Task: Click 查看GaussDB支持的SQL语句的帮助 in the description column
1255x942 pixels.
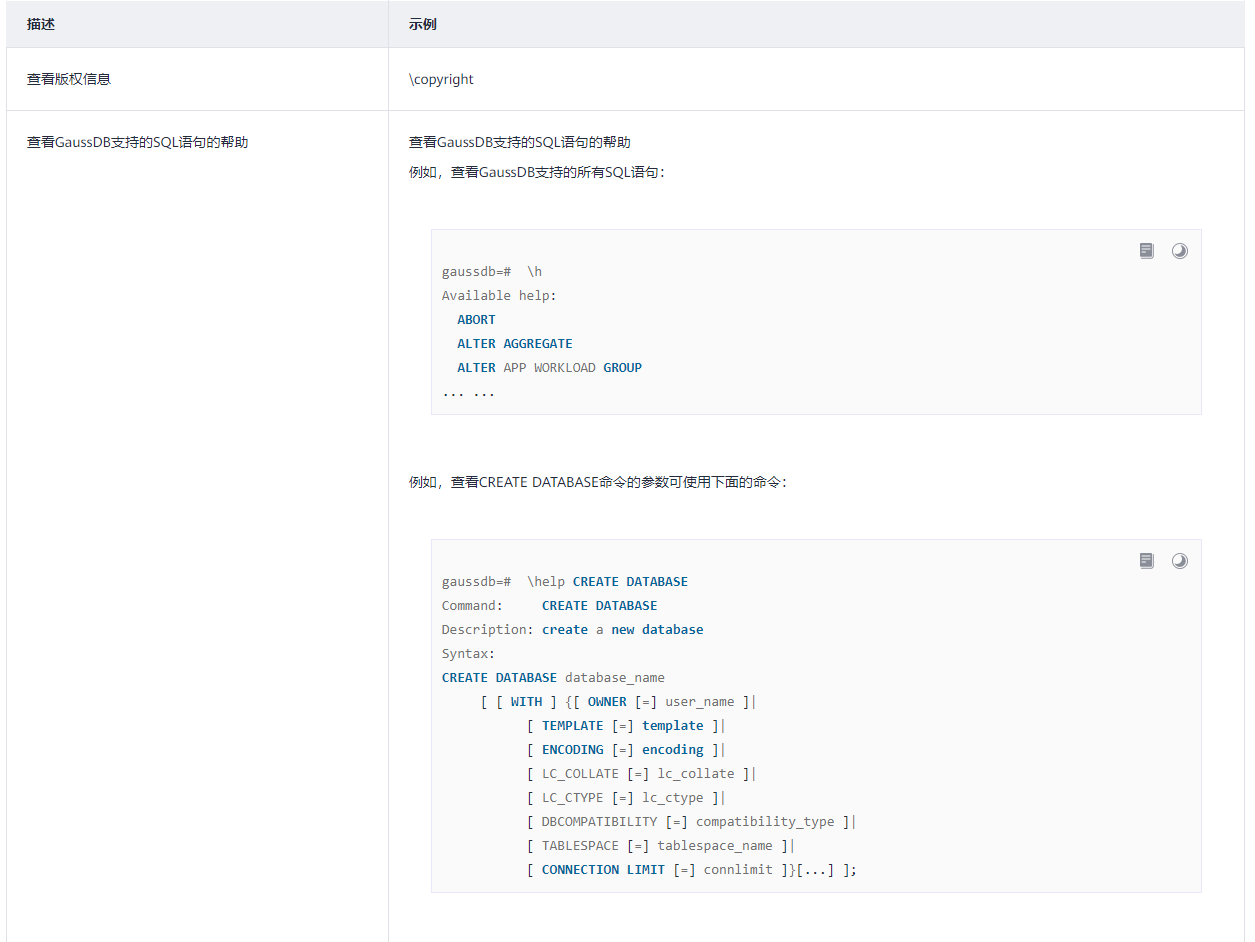Action: click(x=137, y=142)
